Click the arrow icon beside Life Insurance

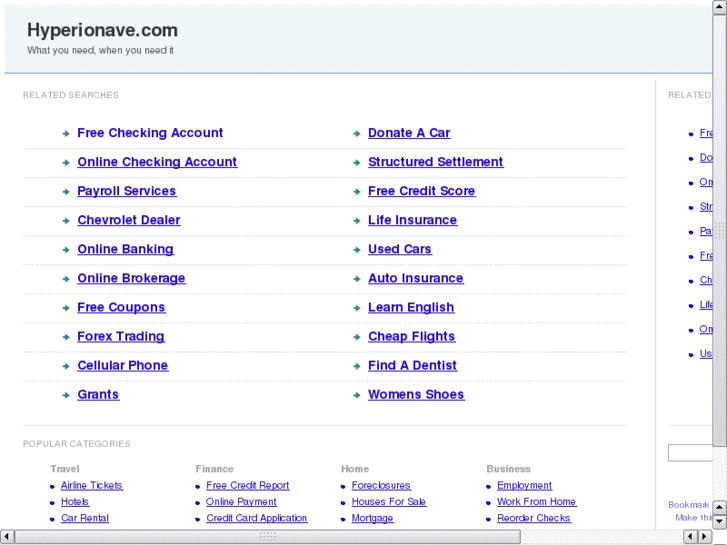[x=357, y=221]
